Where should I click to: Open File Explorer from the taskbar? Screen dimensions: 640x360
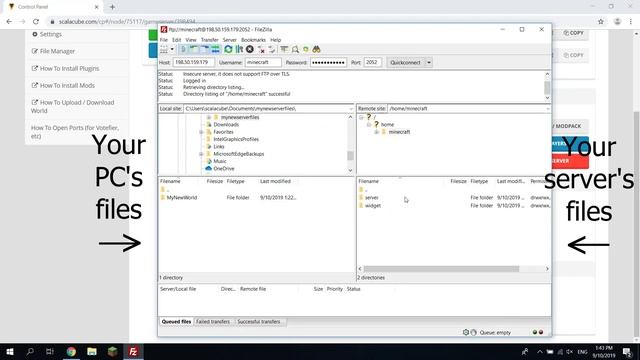92,351
